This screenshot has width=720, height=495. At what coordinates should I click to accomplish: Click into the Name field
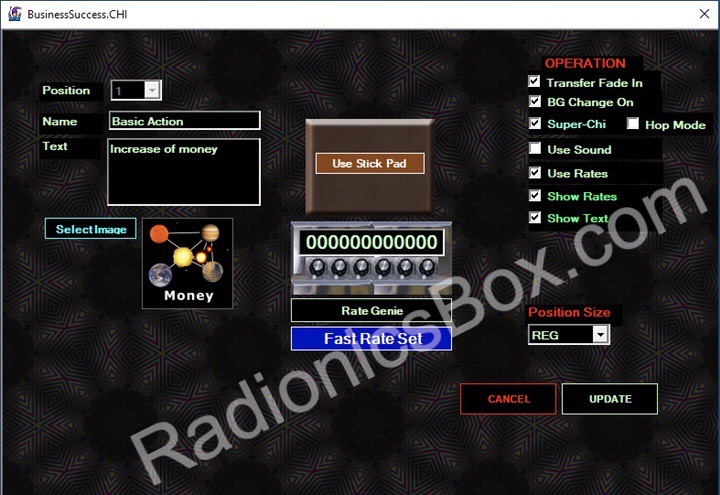pos(185,121)
